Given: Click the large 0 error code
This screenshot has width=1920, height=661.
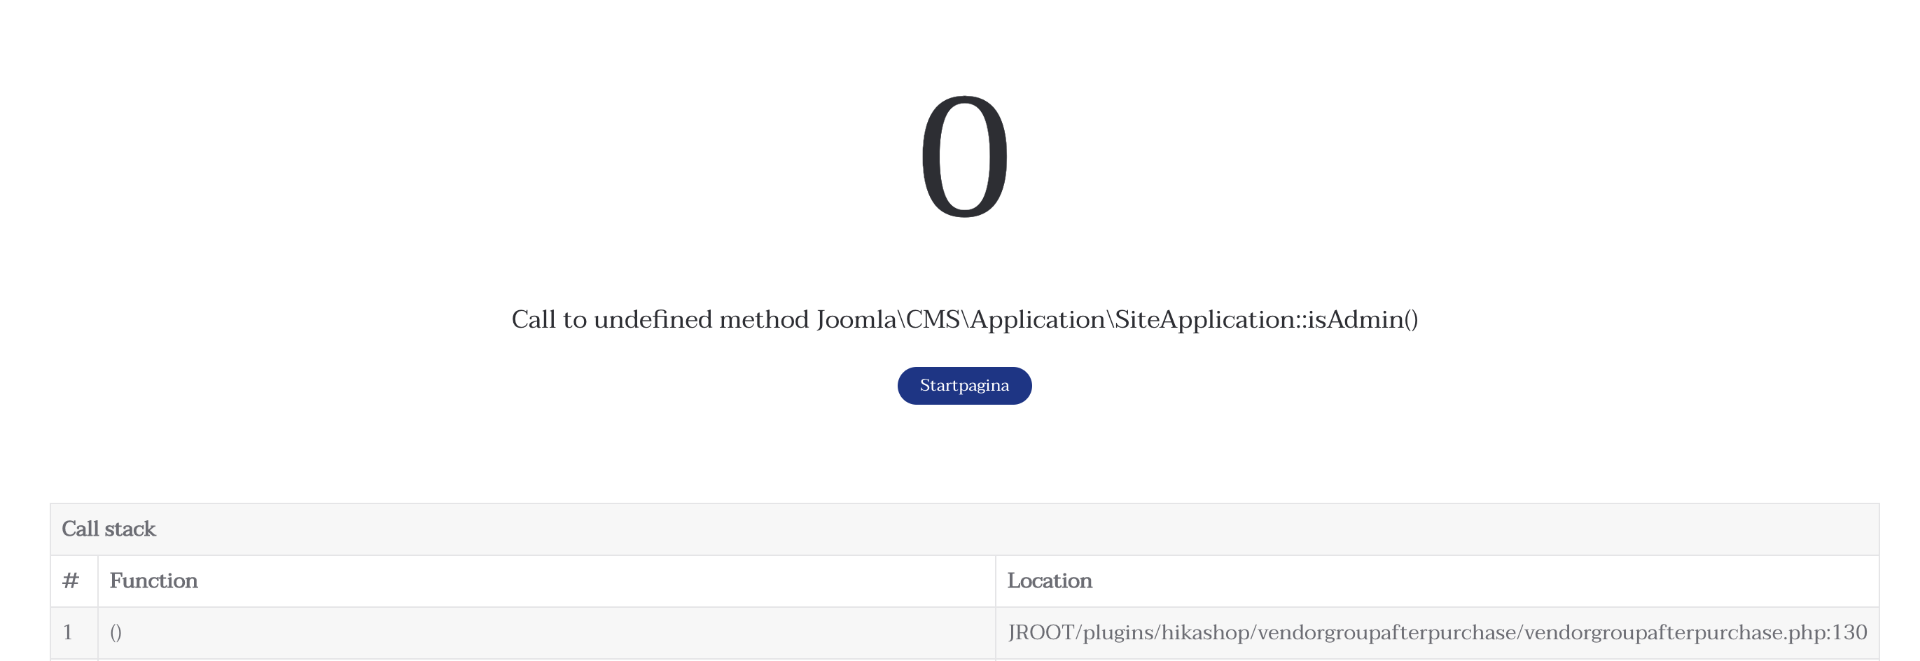Looking at the screenshot, I should coord(964,156).
